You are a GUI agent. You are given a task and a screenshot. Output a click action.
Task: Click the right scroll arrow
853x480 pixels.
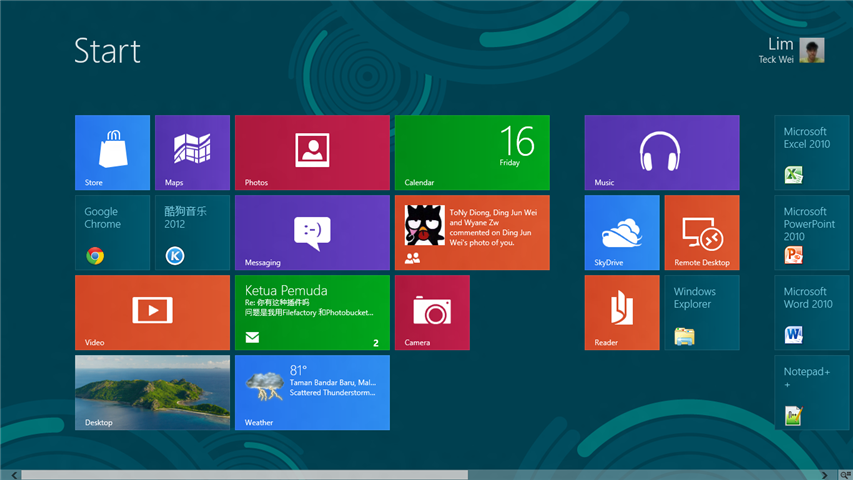tap(825, 475)
